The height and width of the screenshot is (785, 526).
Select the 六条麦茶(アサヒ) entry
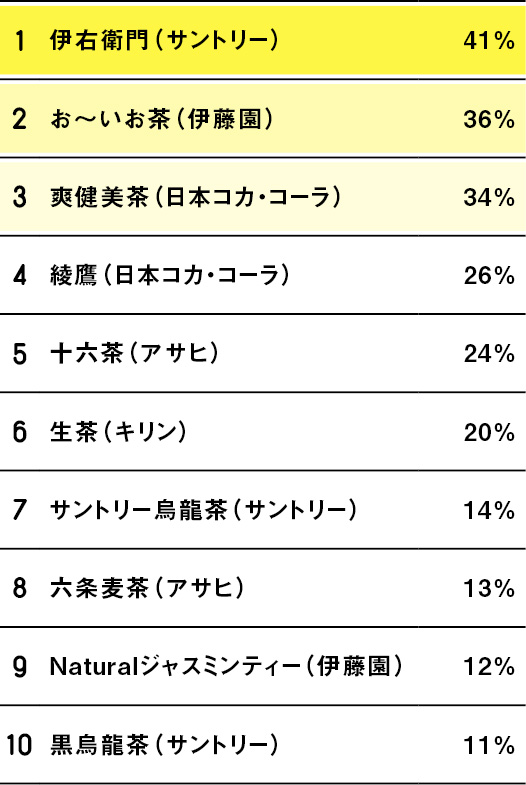[x=147, y=588]
